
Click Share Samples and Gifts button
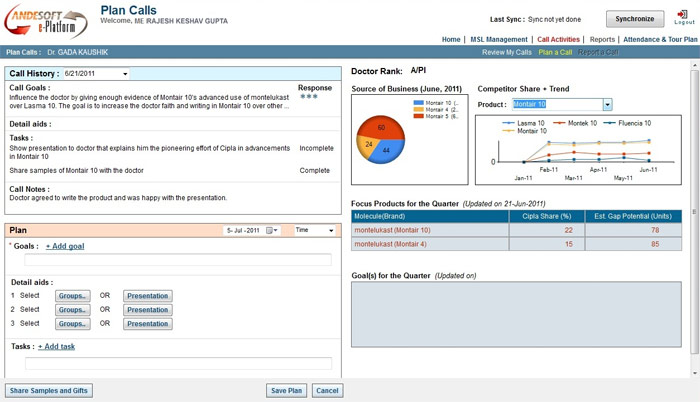click(x=49, y=390)
